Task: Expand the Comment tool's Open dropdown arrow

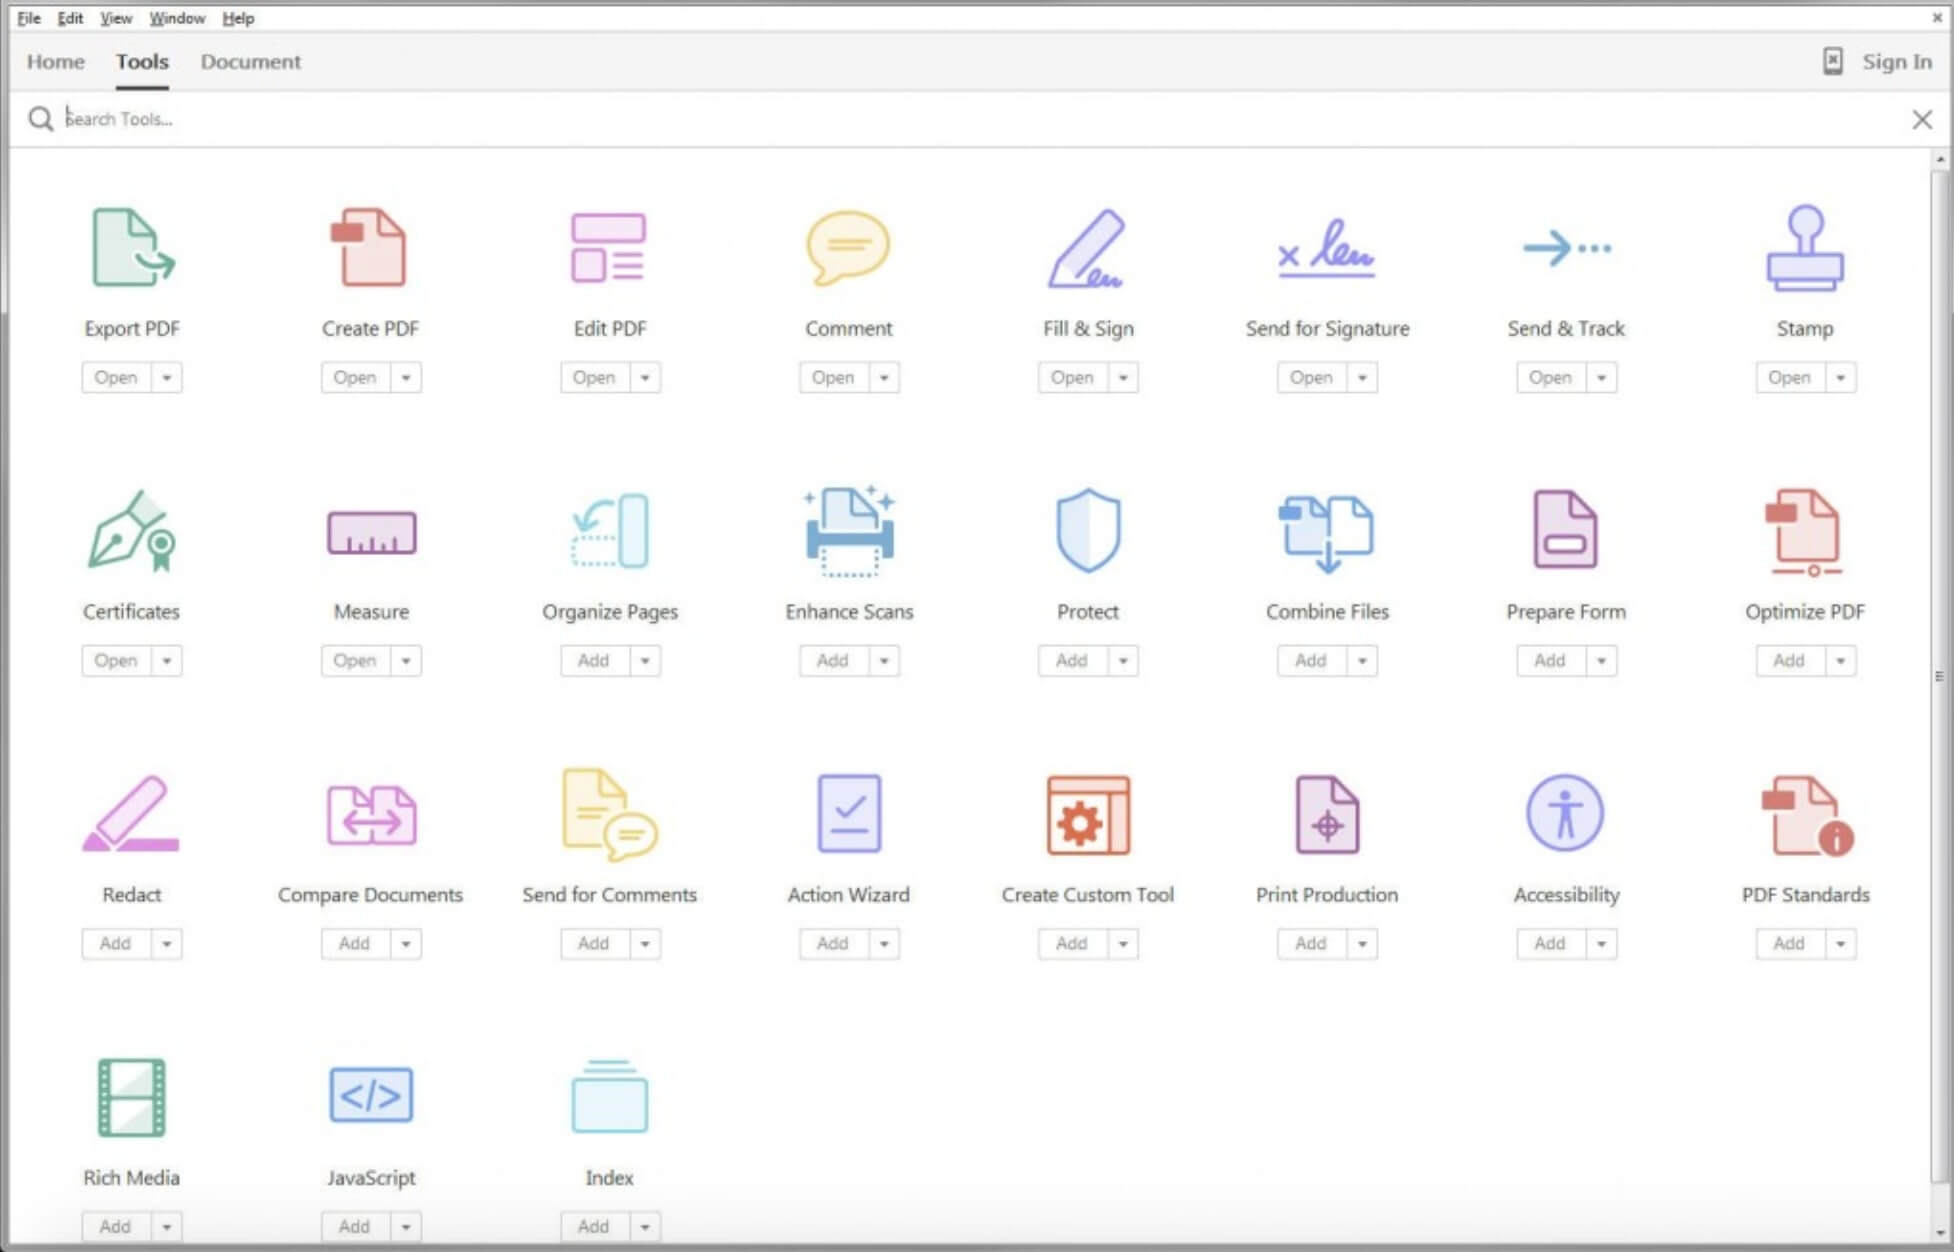Action: tap(883, 377)
